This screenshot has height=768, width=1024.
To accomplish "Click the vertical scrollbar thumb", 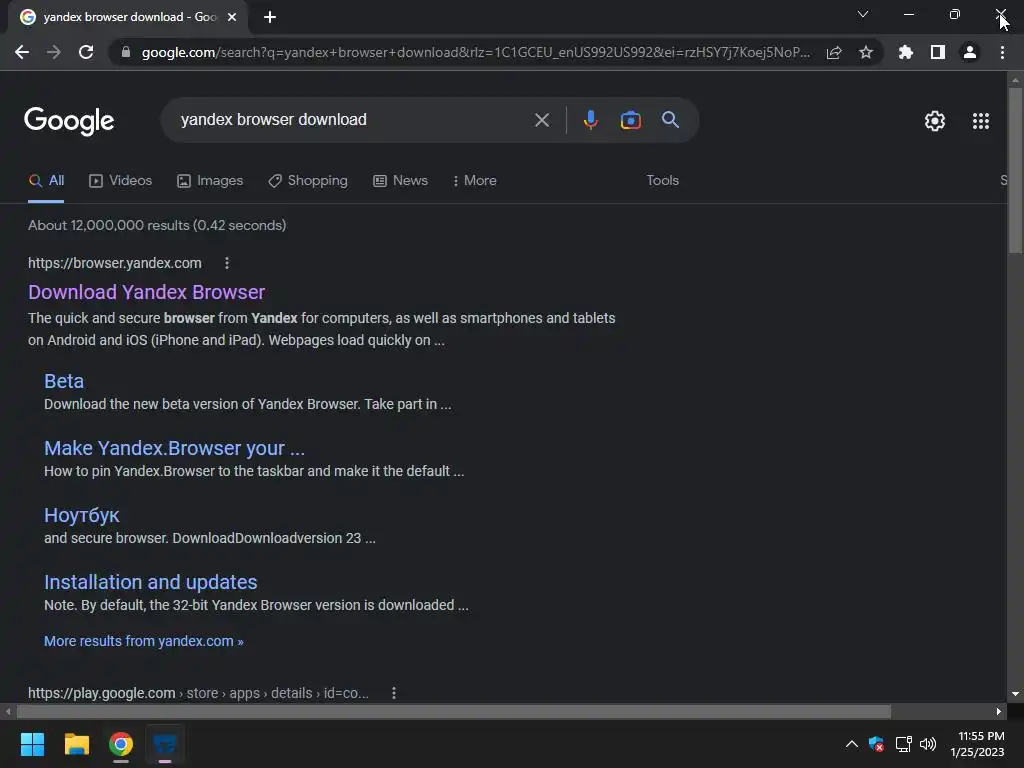I will [x=1015, y=170].
